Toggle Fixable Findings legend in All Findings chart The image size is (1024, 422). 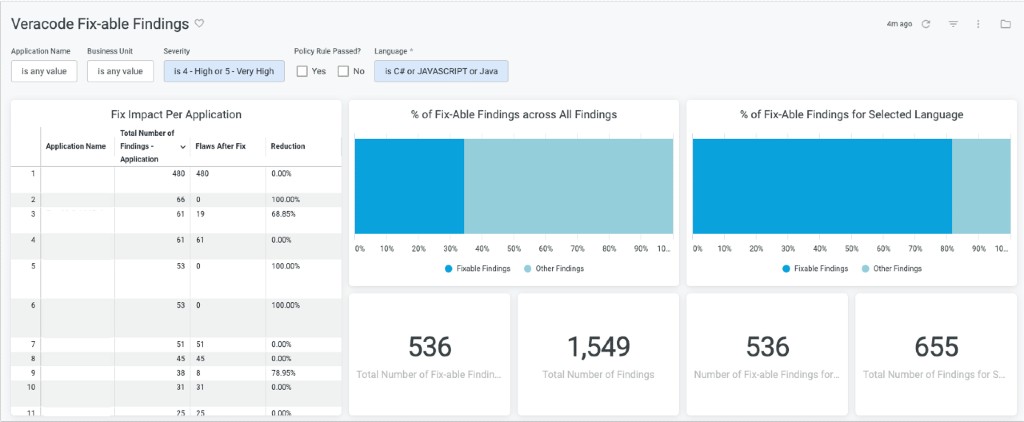477,268
